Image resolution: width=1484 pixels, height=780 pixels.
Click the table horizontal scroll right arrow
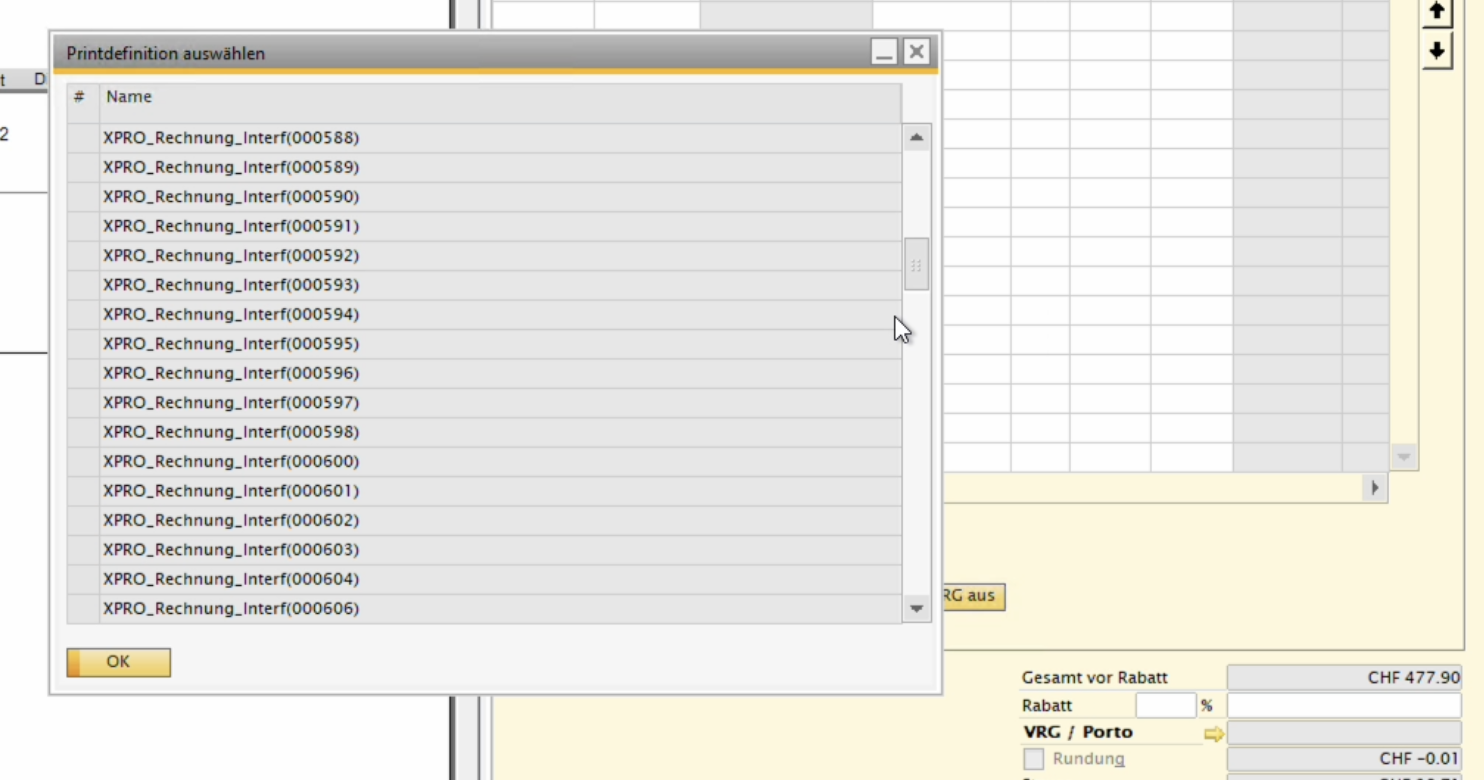click(1374, 487)
